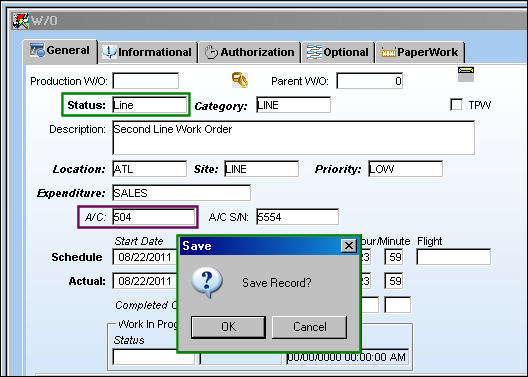The height and width of the screenshot is (377, 528).
Task: Click the gold chain link icon
Action: [x=240, y=80]
